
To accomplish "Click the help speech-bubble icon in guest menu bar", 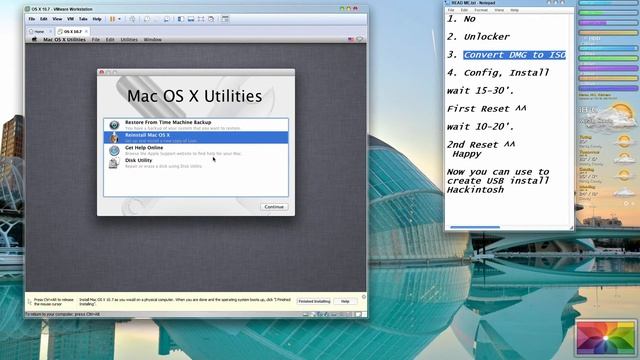I will coord(360,40).
